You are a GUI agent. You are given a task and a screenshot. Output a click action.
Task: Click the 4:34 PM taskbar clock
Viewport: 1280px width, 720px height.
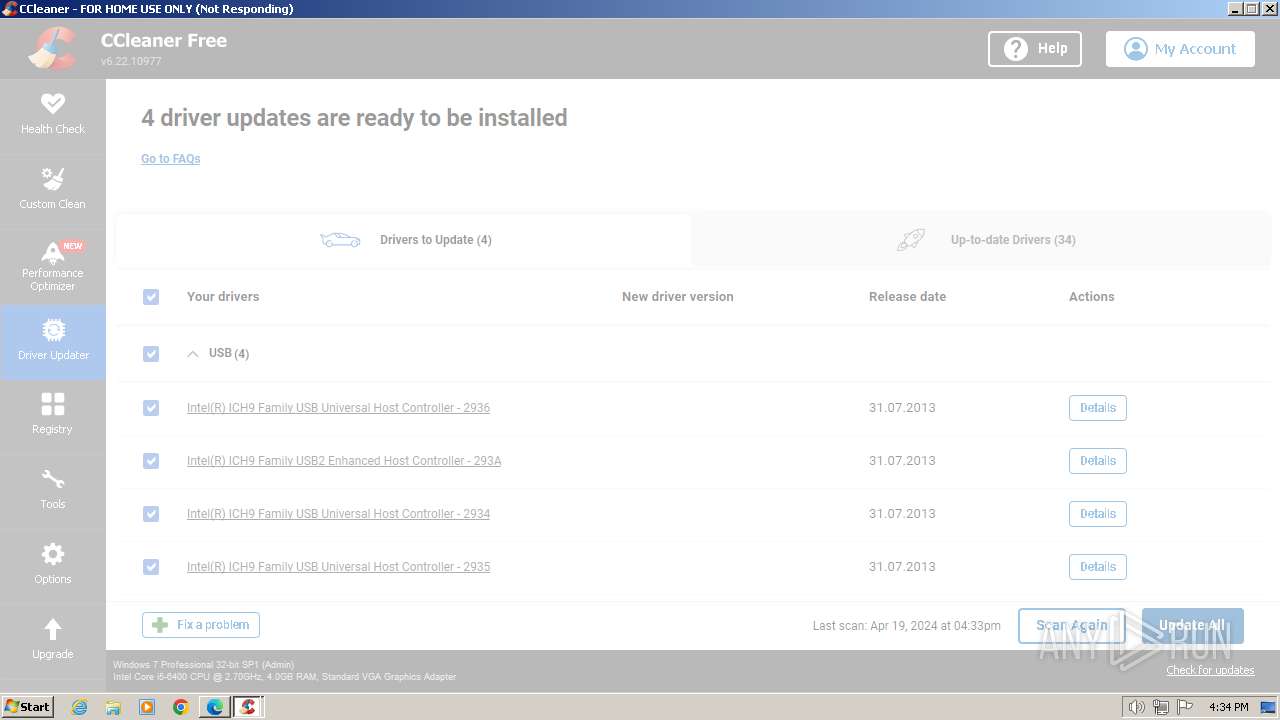[x=1228, y=707]
